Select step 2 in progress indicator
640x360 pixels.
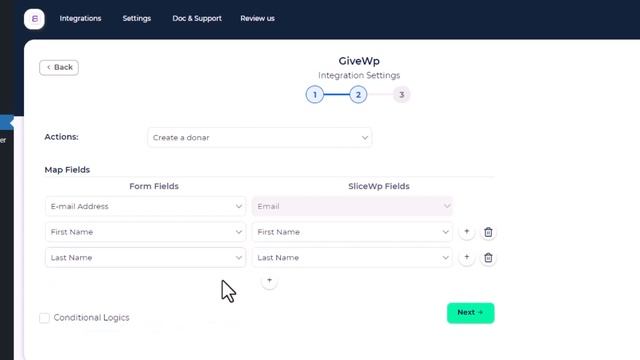click(x=358, y=95)
